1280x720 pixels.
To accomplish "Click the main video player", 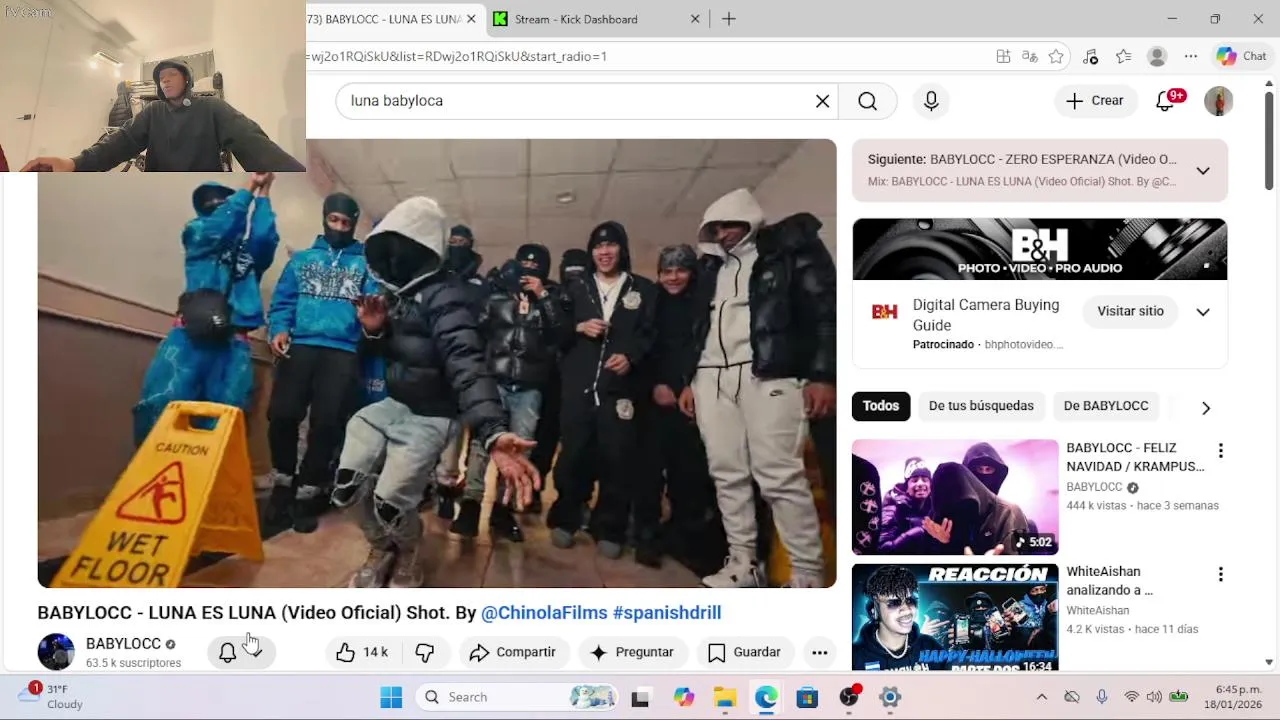I will [x=437, y=363].
